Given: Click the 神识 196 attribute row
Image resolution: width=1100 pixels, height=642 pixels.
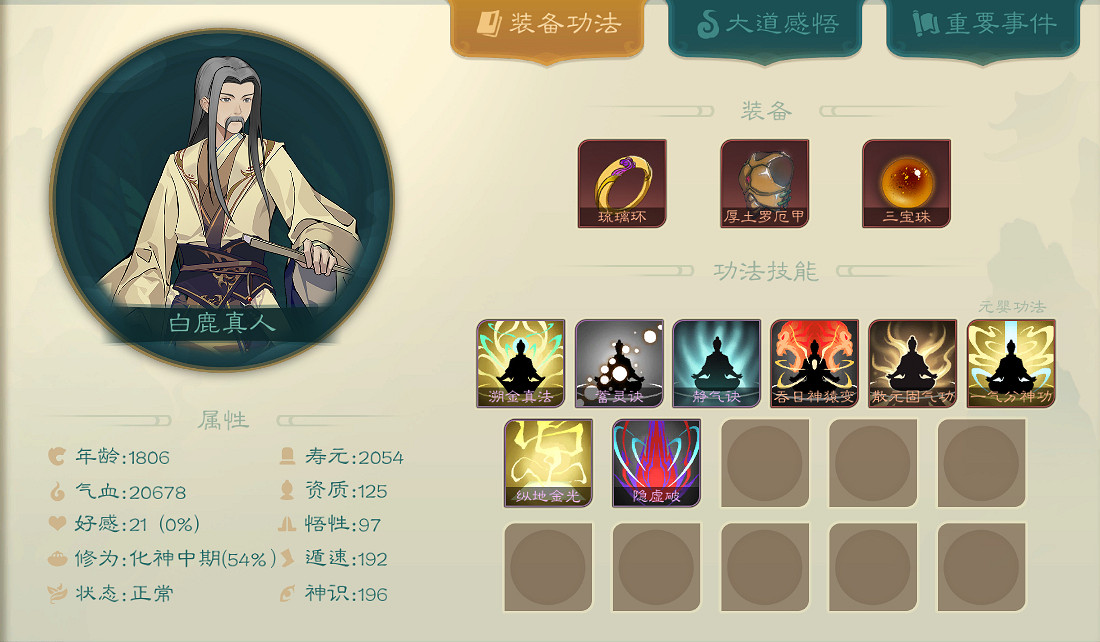Looking at the screenshot, I should (x=333, y=594).
